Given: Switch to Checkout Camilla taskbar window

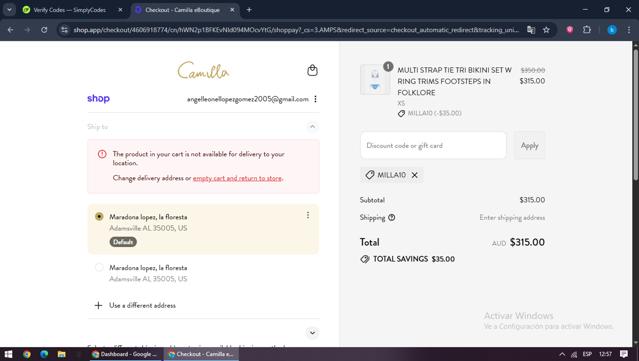Looking at the screenshot, I should (201, 354).
